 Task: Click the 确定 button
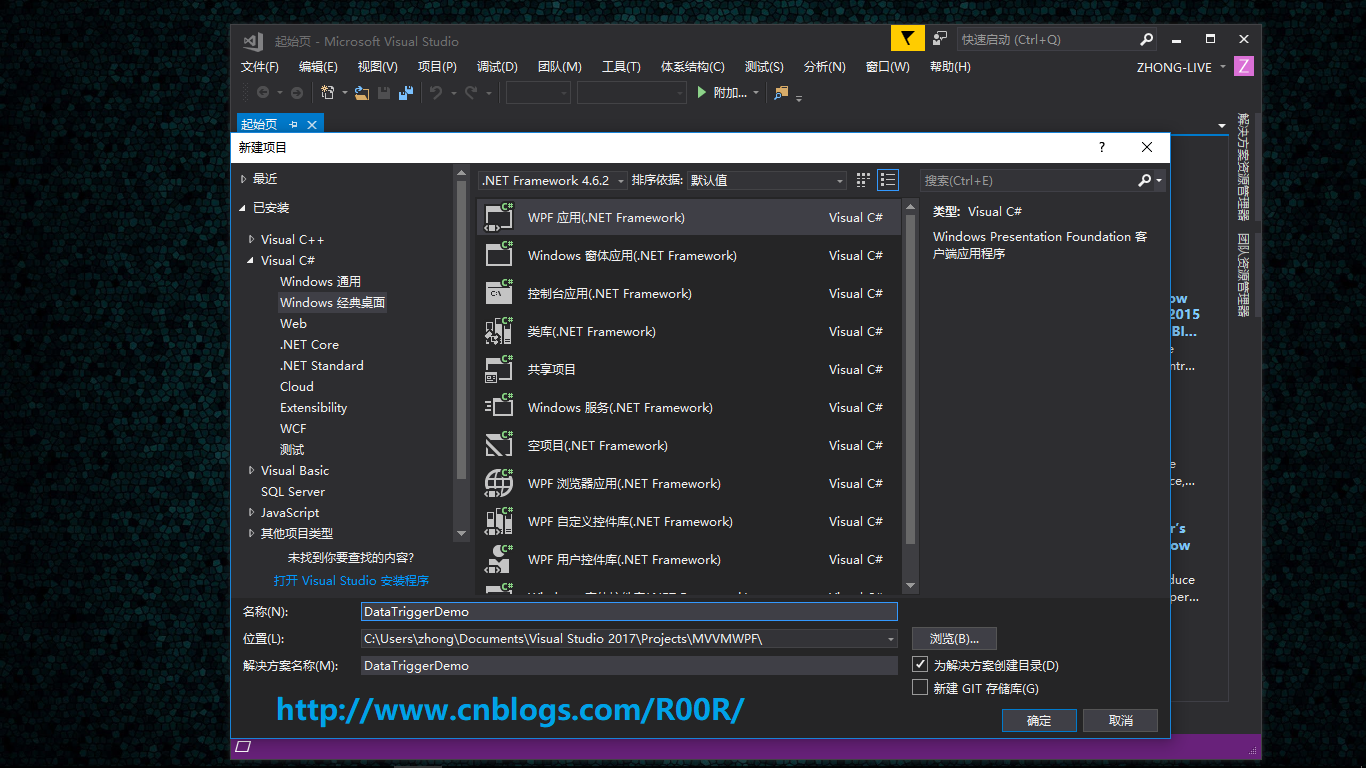(x=1039, y=720)
